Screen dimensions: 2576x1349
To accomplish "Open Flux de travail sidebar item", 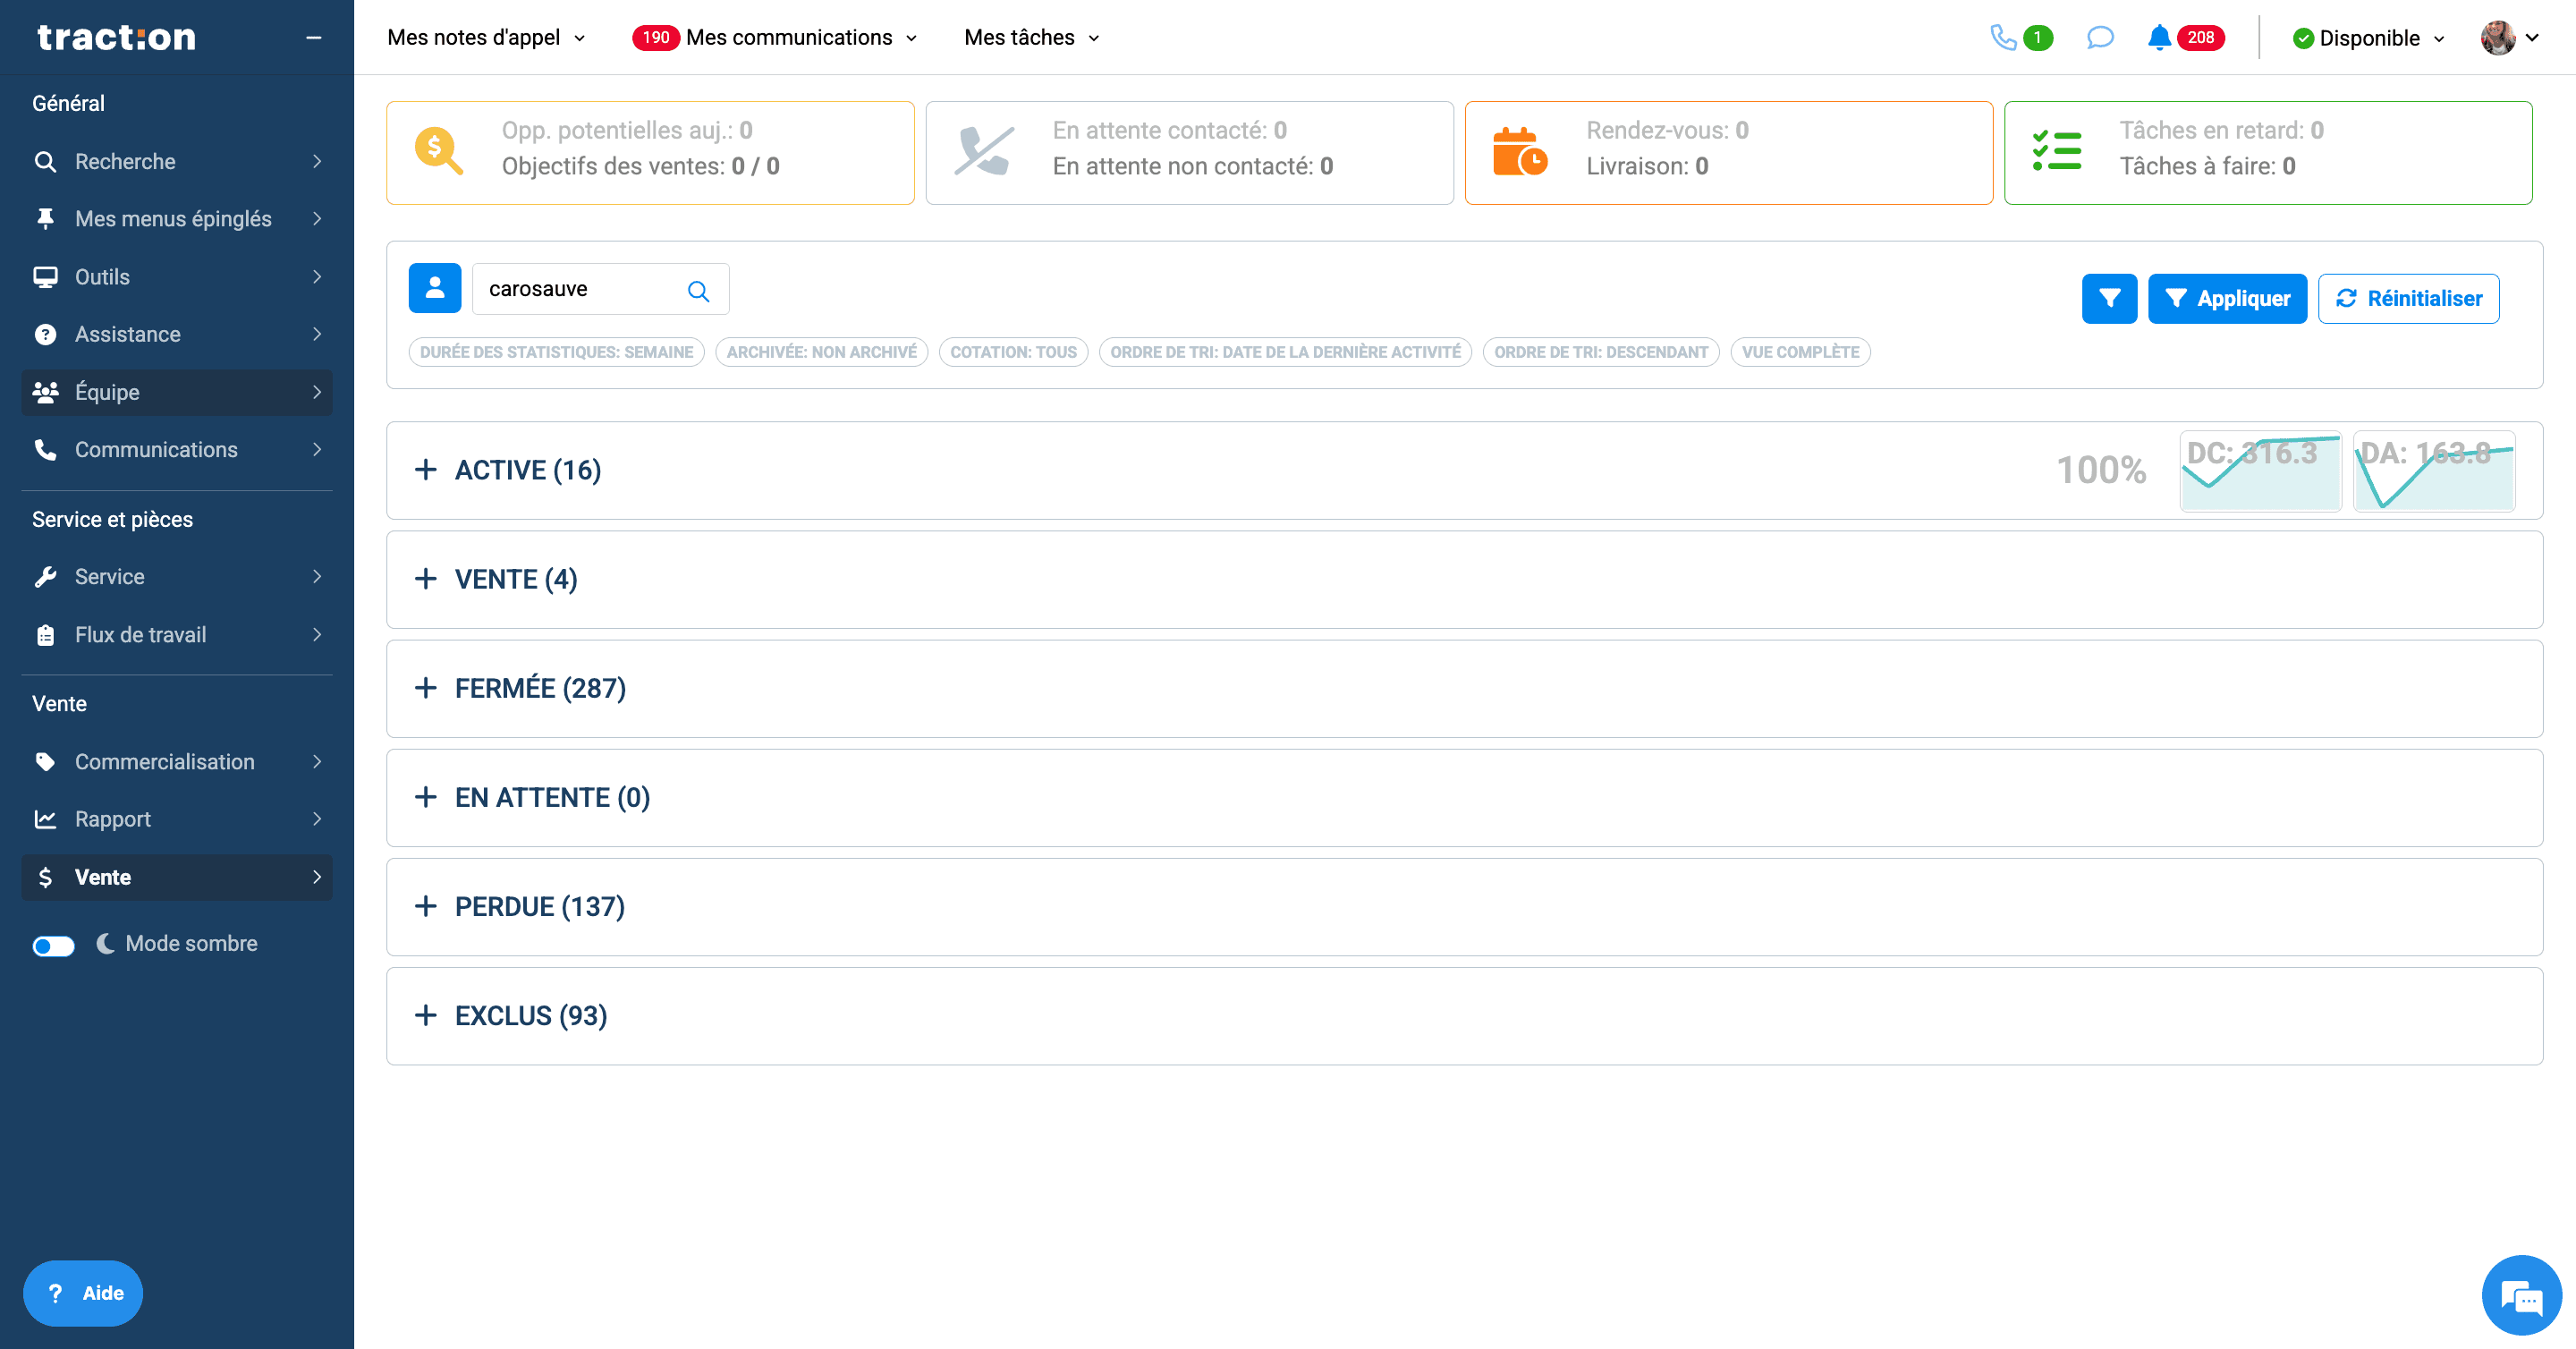I will click(177, 635).
